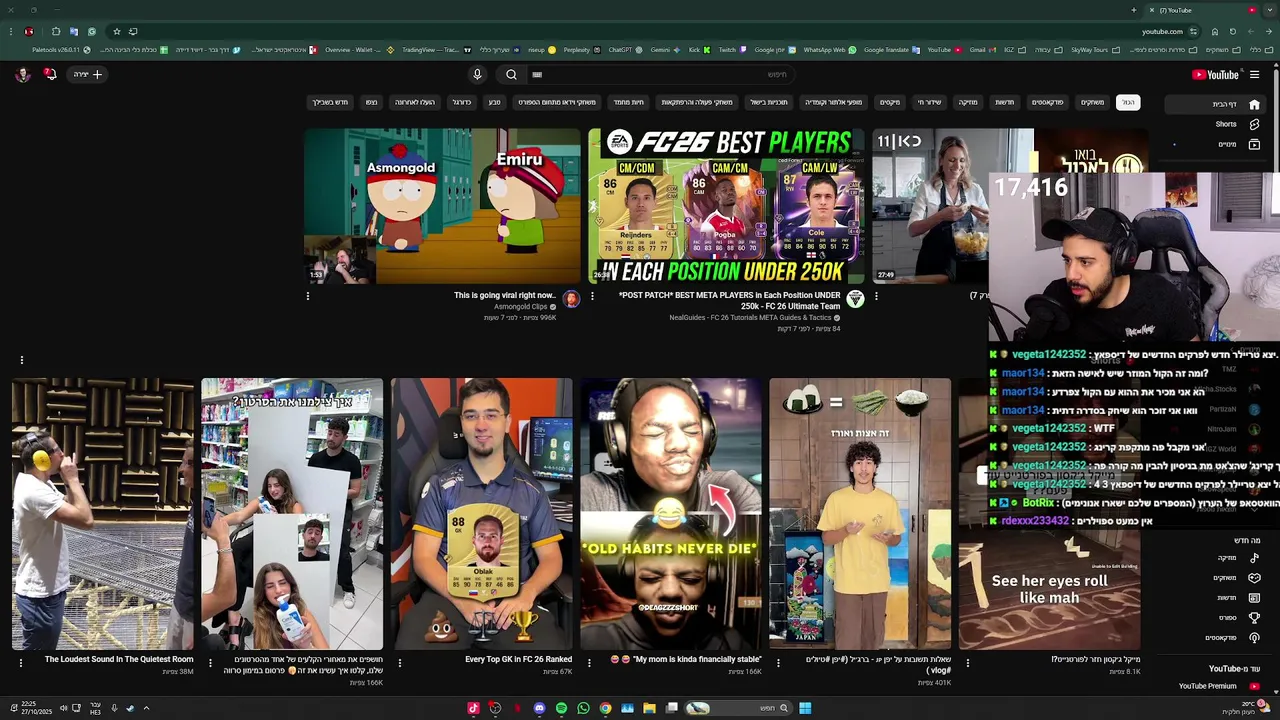1280x720 pixels.
Task: Select the נצפו filter chip
Action: pos(371,102)
